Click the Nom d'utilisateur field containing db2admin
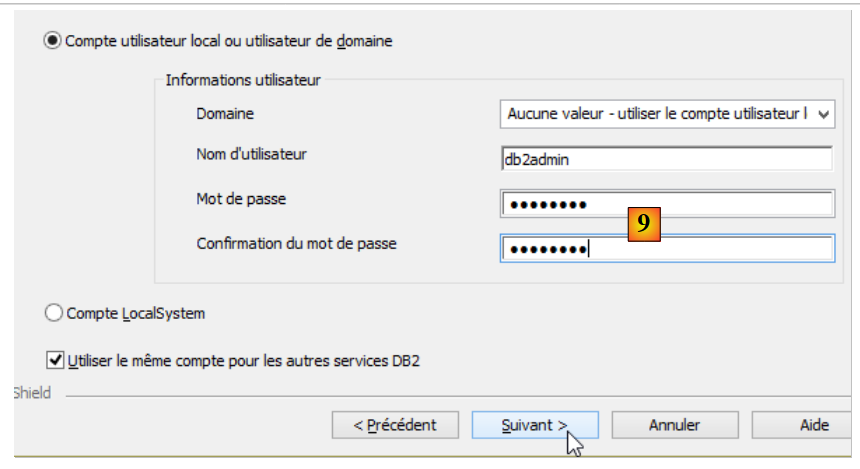The height and width of the screenshot is (469, 860). (667, 159)
